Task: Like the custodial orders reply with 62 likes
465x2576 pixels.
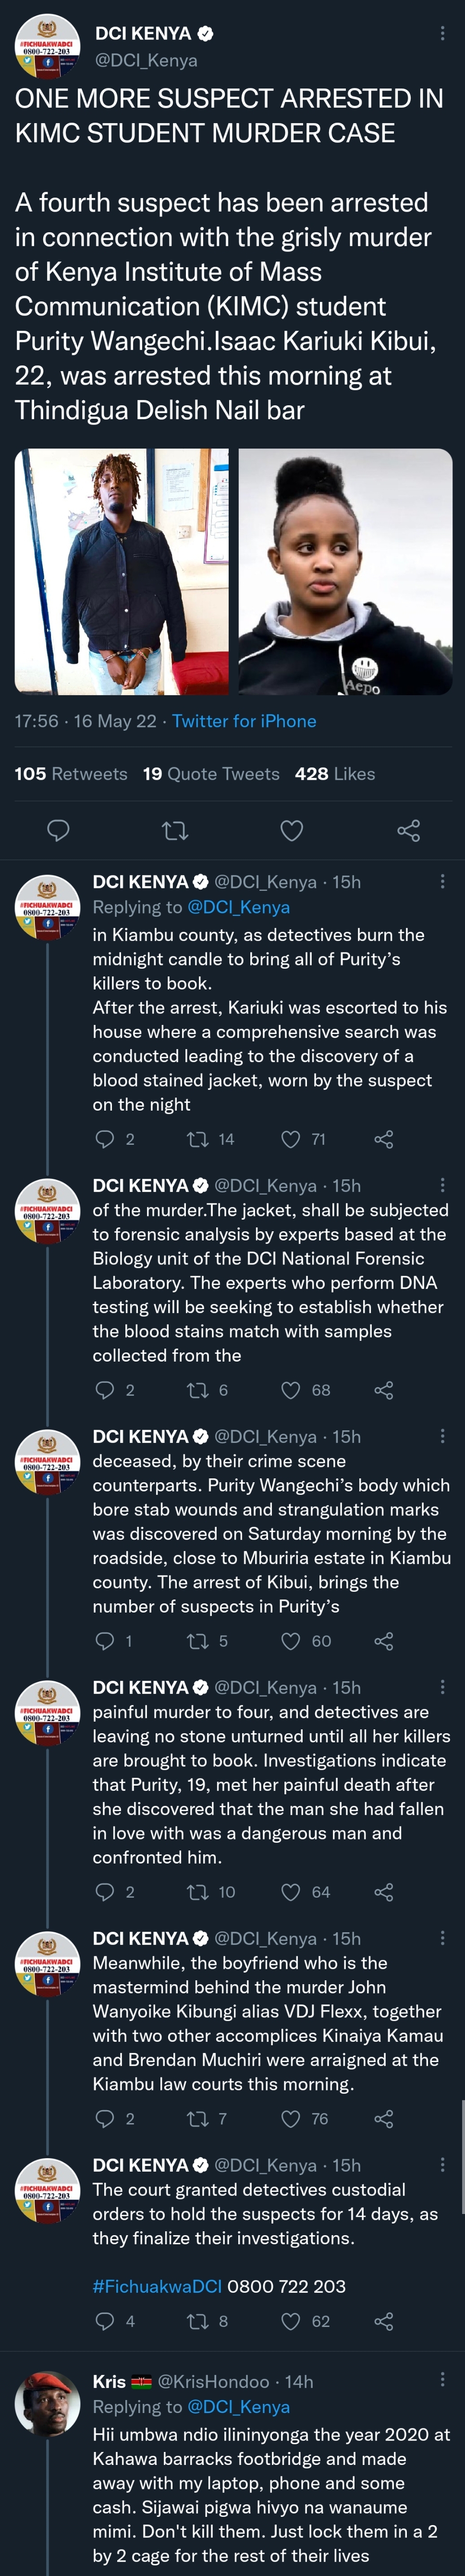Action: (x=291, y=2321)
